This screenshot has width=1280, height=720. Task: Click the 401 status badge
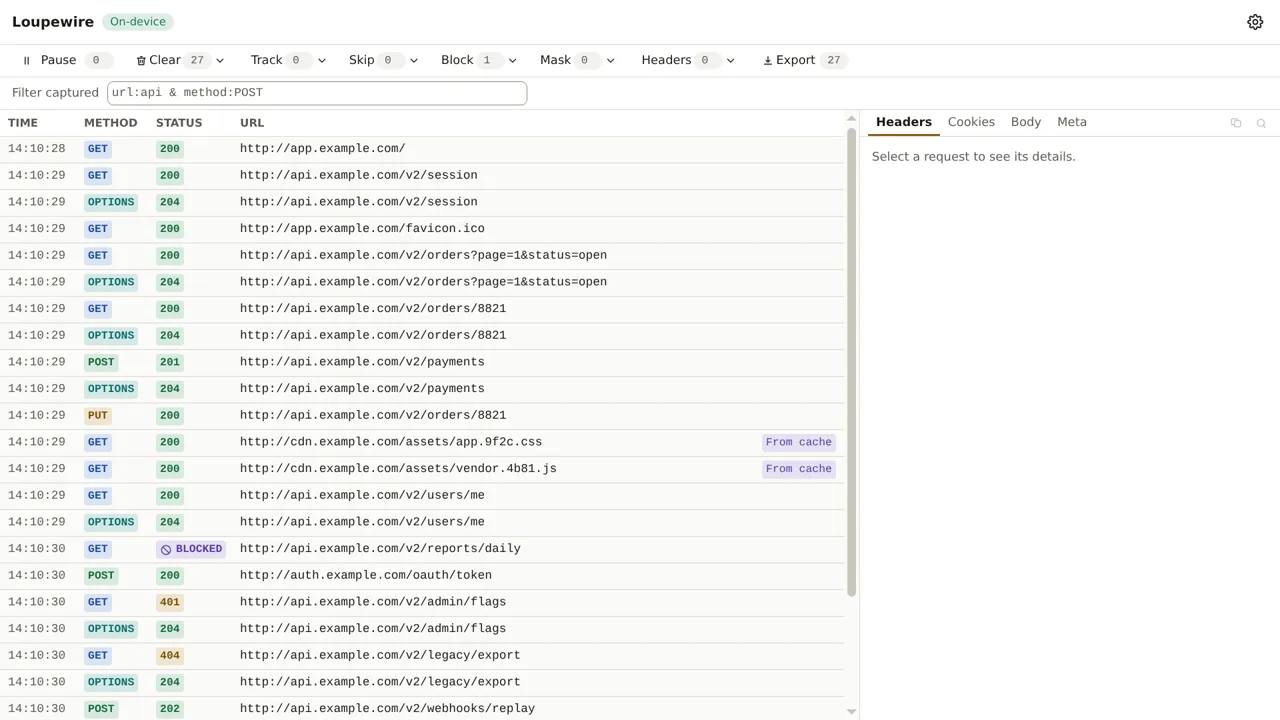[x=170, y=602]
